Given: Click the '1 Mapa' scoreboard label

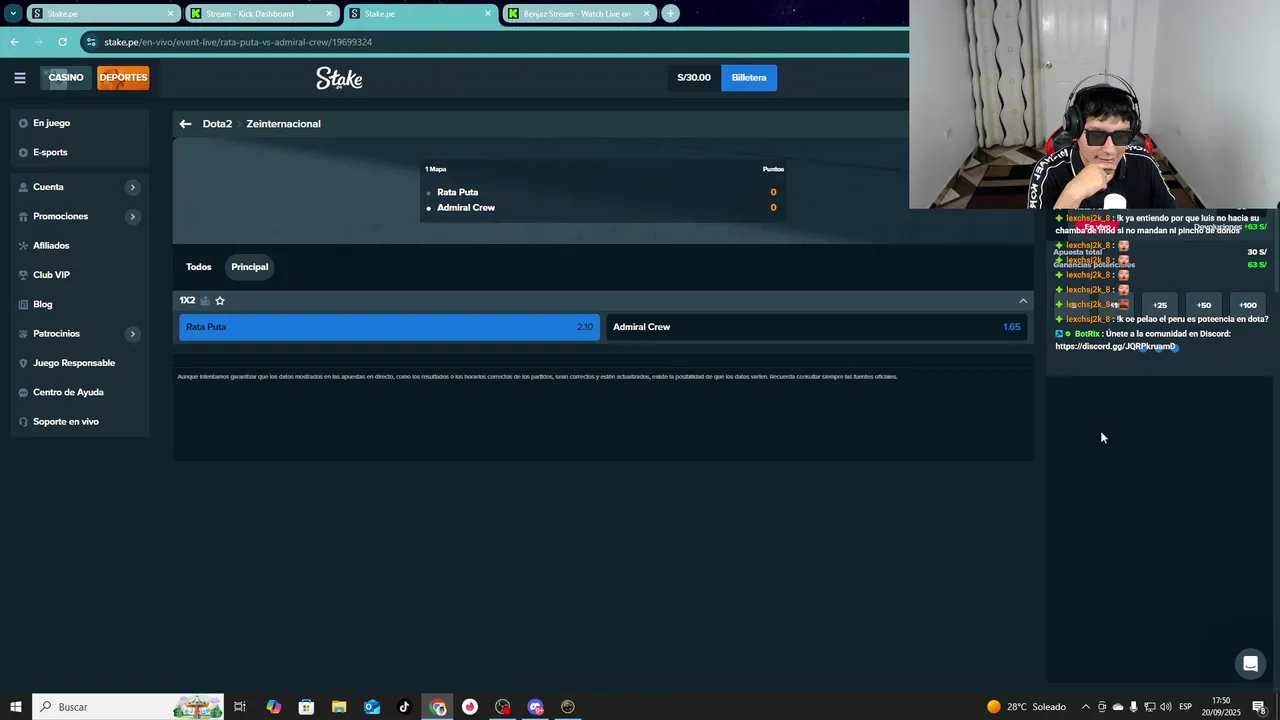Looking at the screenshot, I should 436,169.
